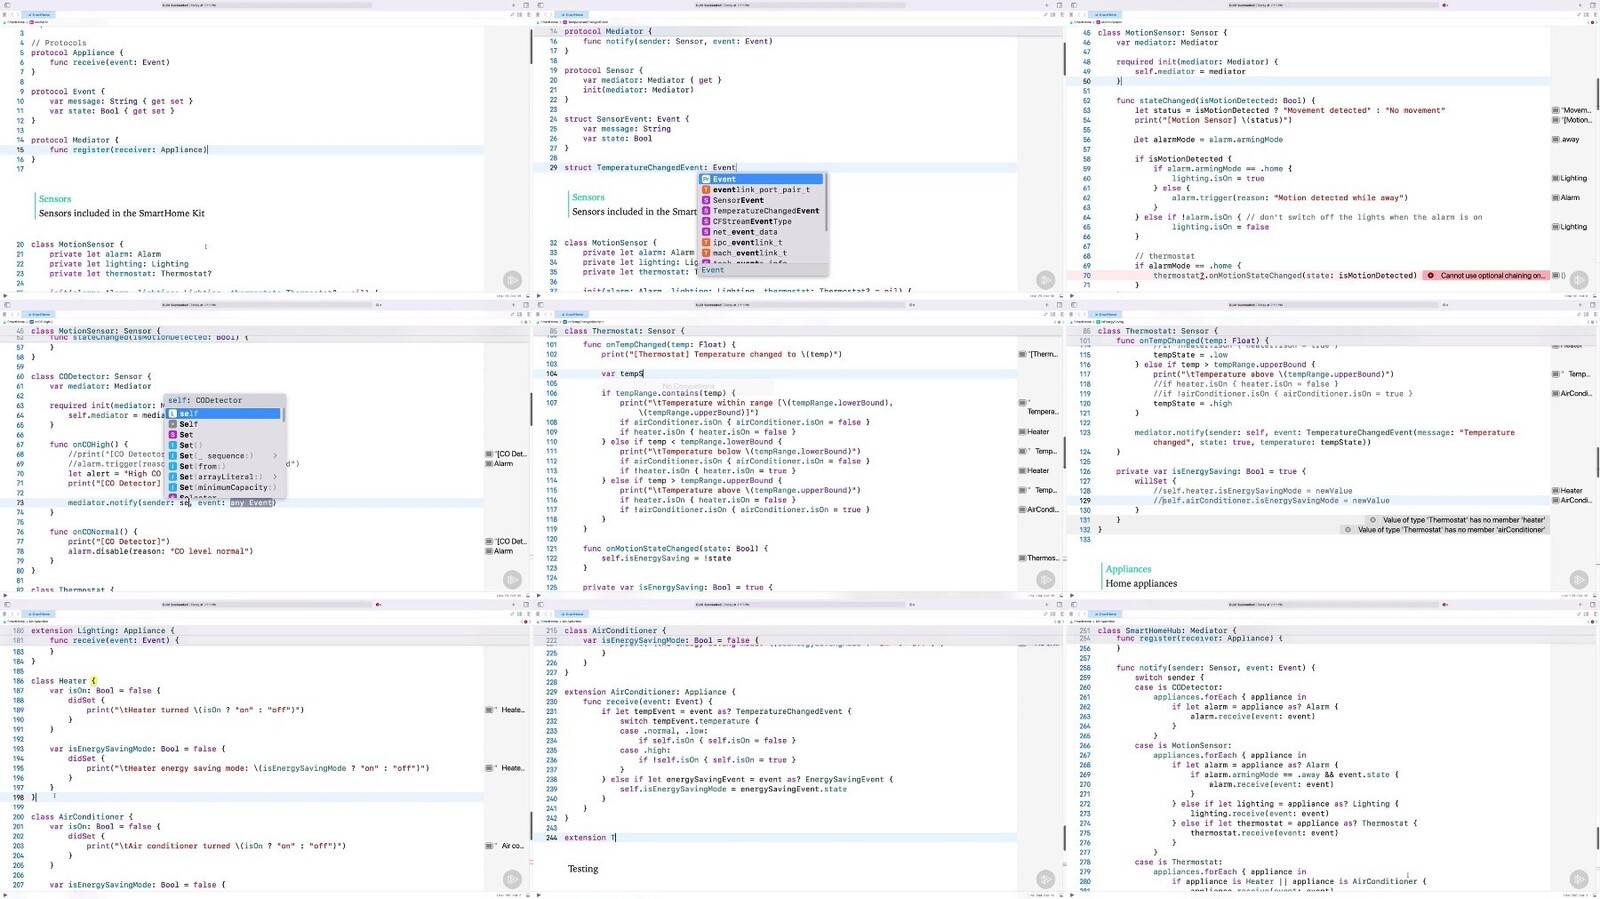
Task: Pick 'ipc_eventlink_t' suggestion
Action: [760, 242]
